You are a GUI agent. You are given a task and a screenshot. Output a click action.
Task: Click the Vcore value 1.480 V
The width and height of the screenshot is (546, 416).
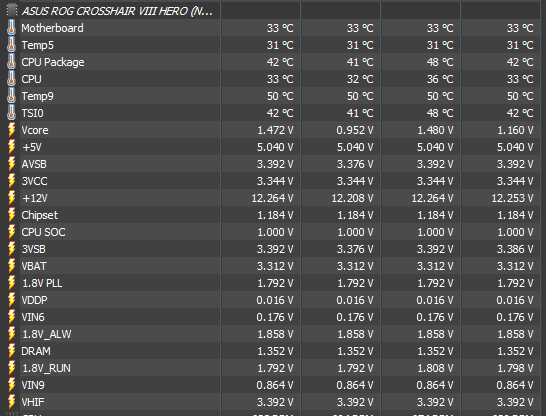click(x=435, y=130)
